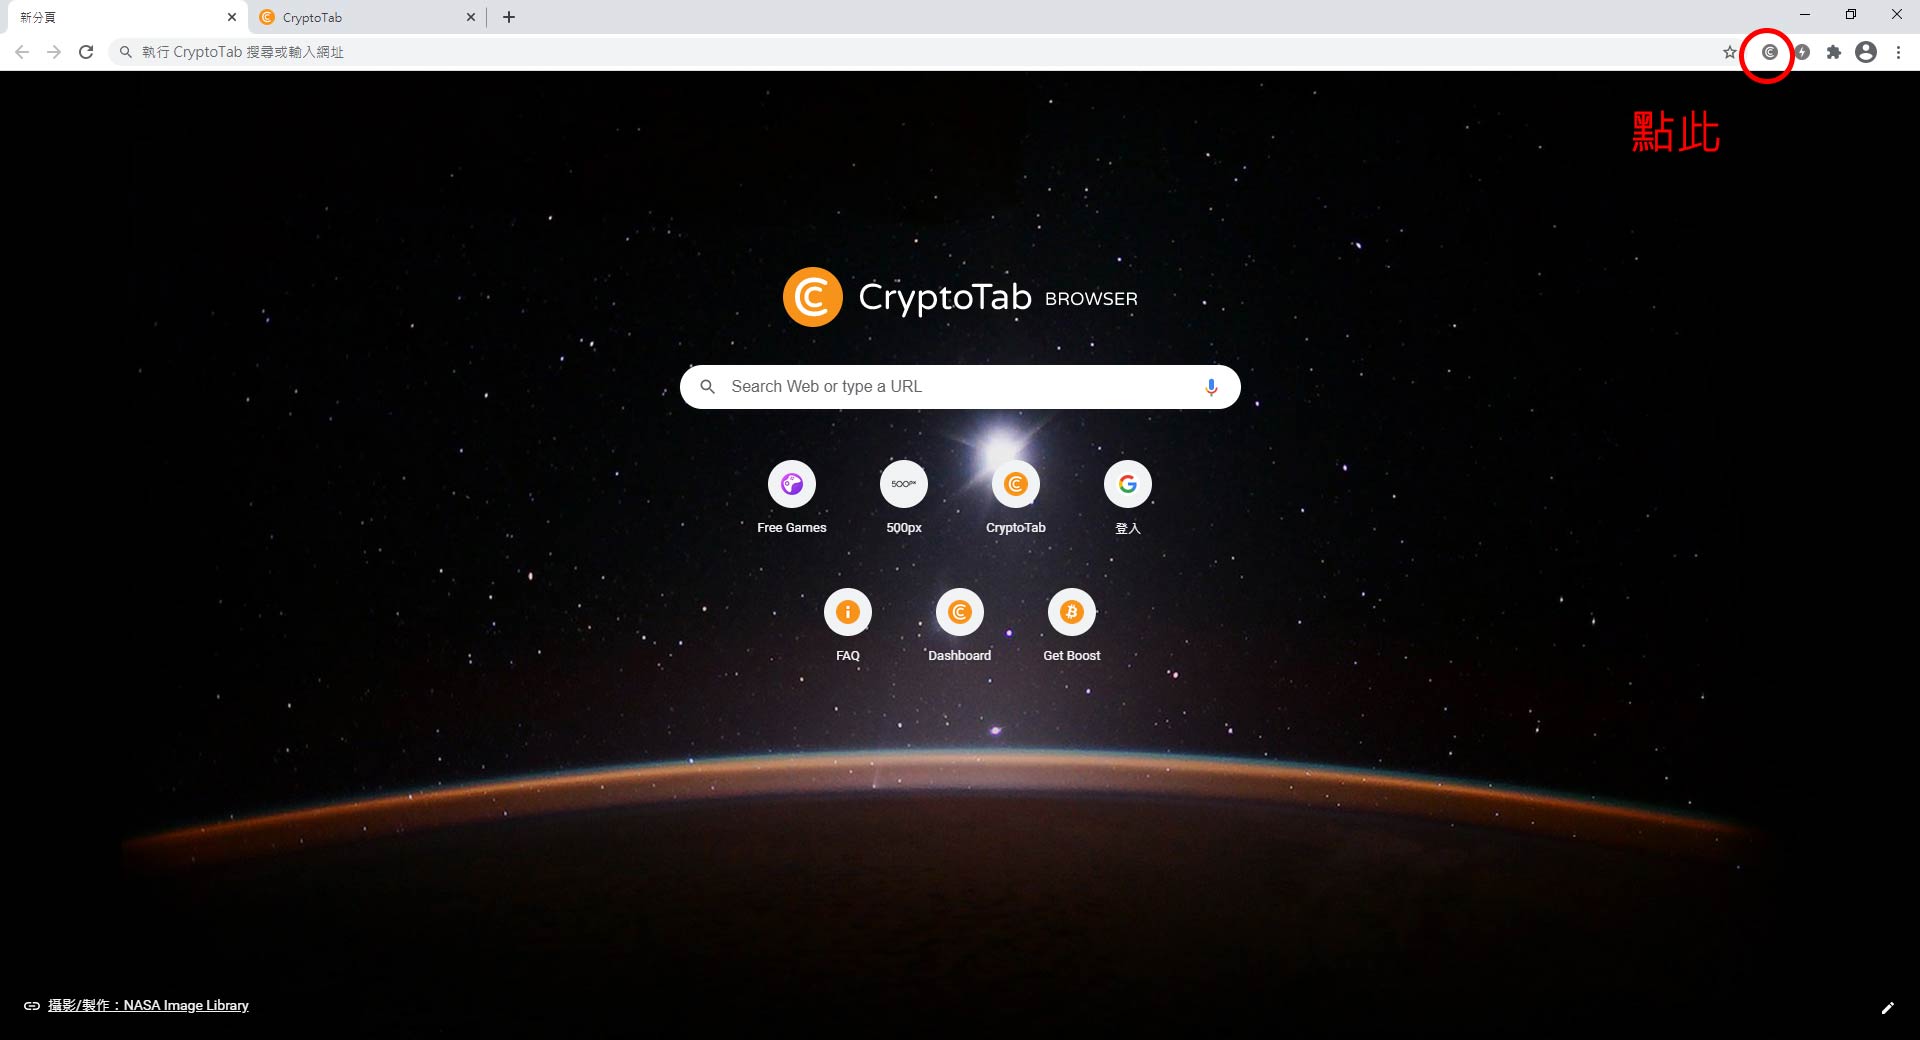Open the Free Games shortcut
The width and height of the screenshot is (1920, 1040).
(x=792, y=498)
